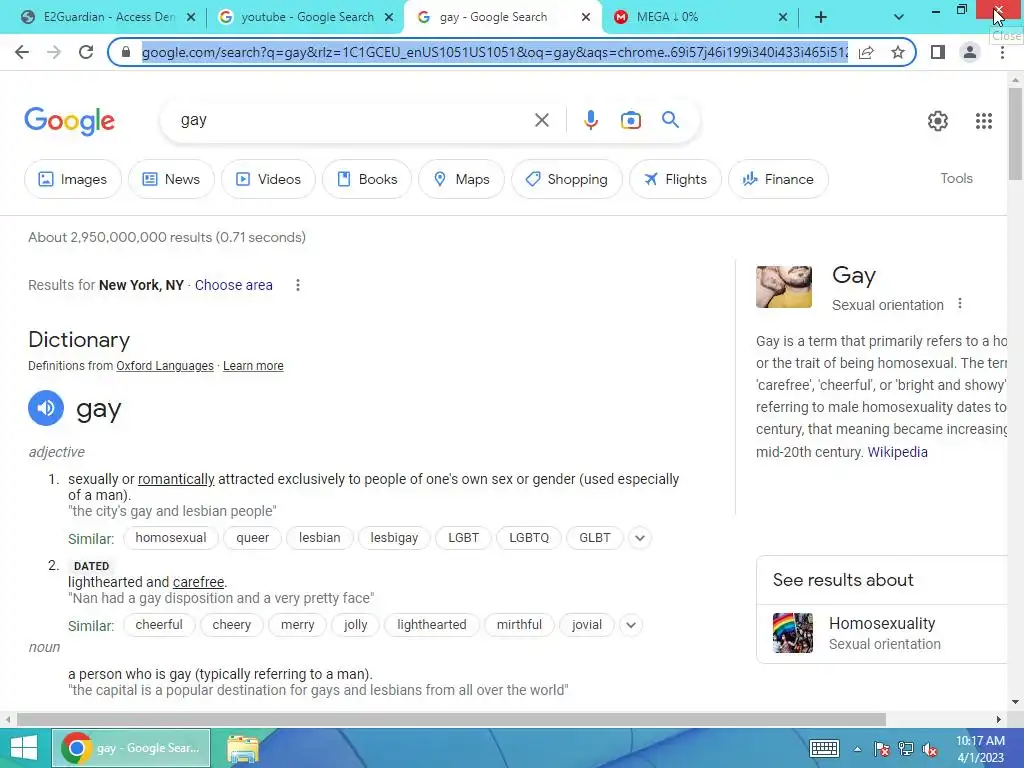Image resolution: width=1024 pixels, height=768 pixels.
Task: Click the Choose area link
Action: pos(233,285)
